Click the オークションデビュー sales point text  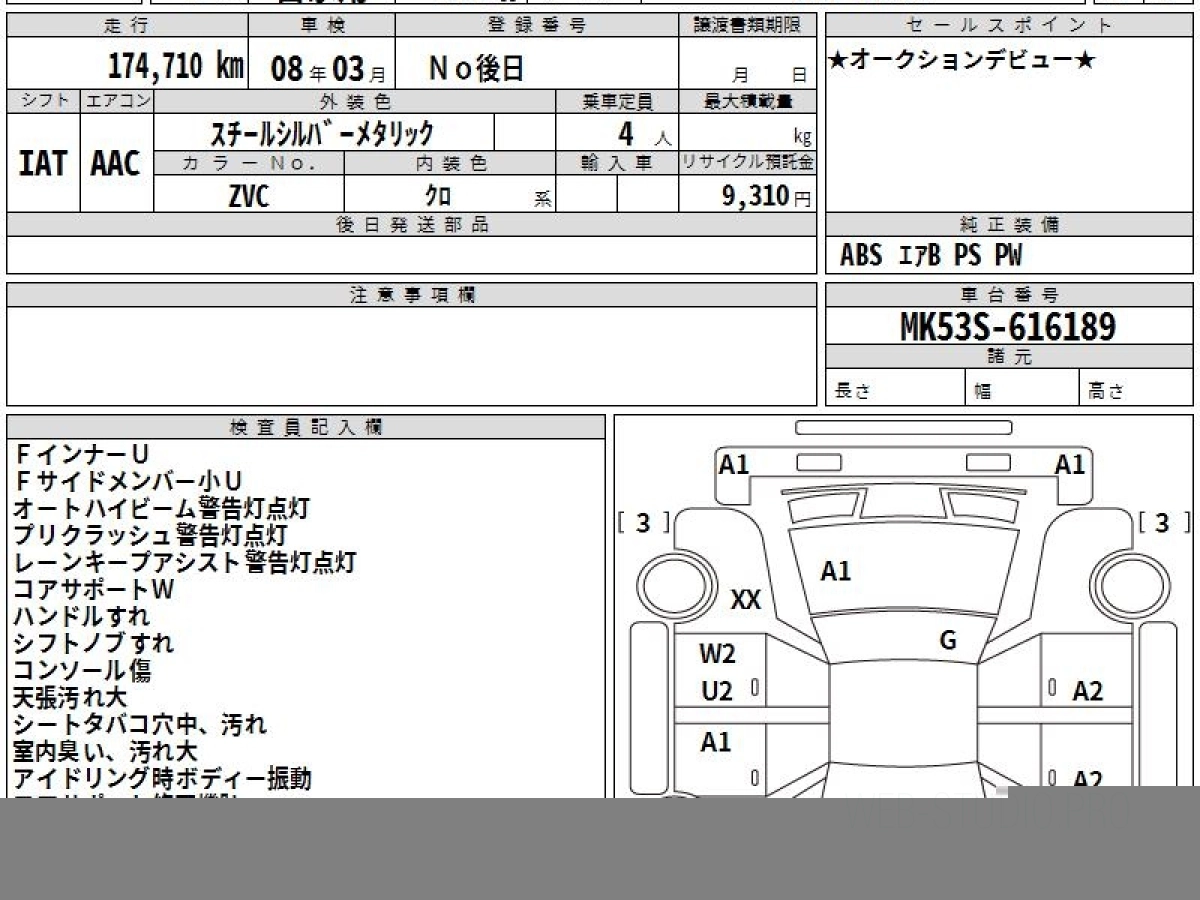click(961, 62)
